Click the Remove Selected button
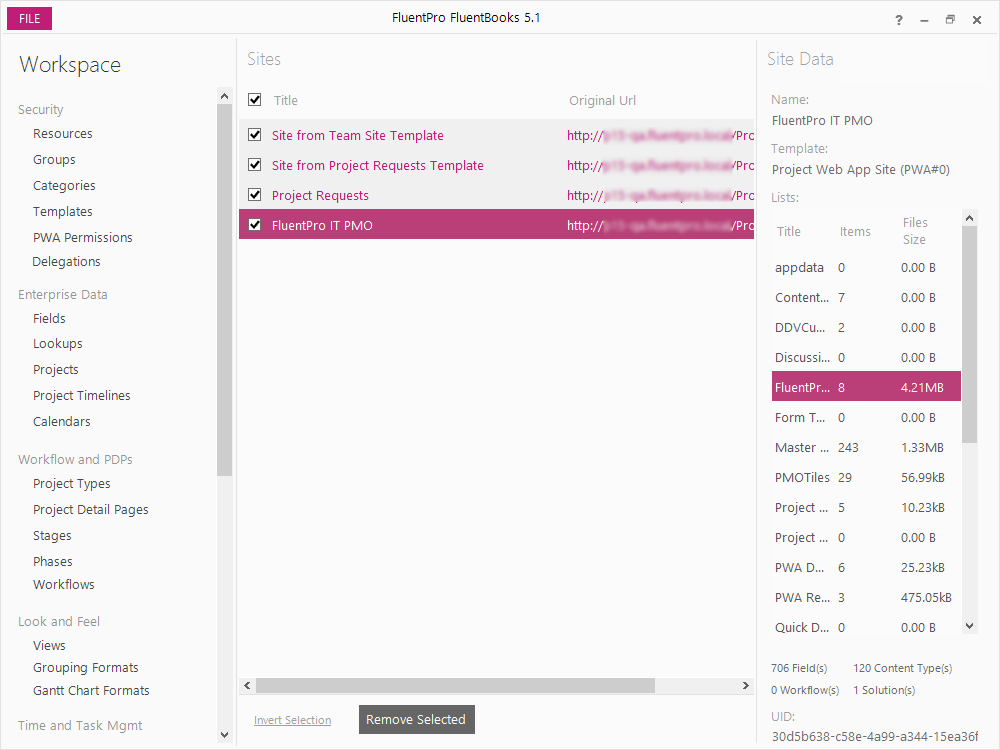1000x750 pixels. [416, 719]
